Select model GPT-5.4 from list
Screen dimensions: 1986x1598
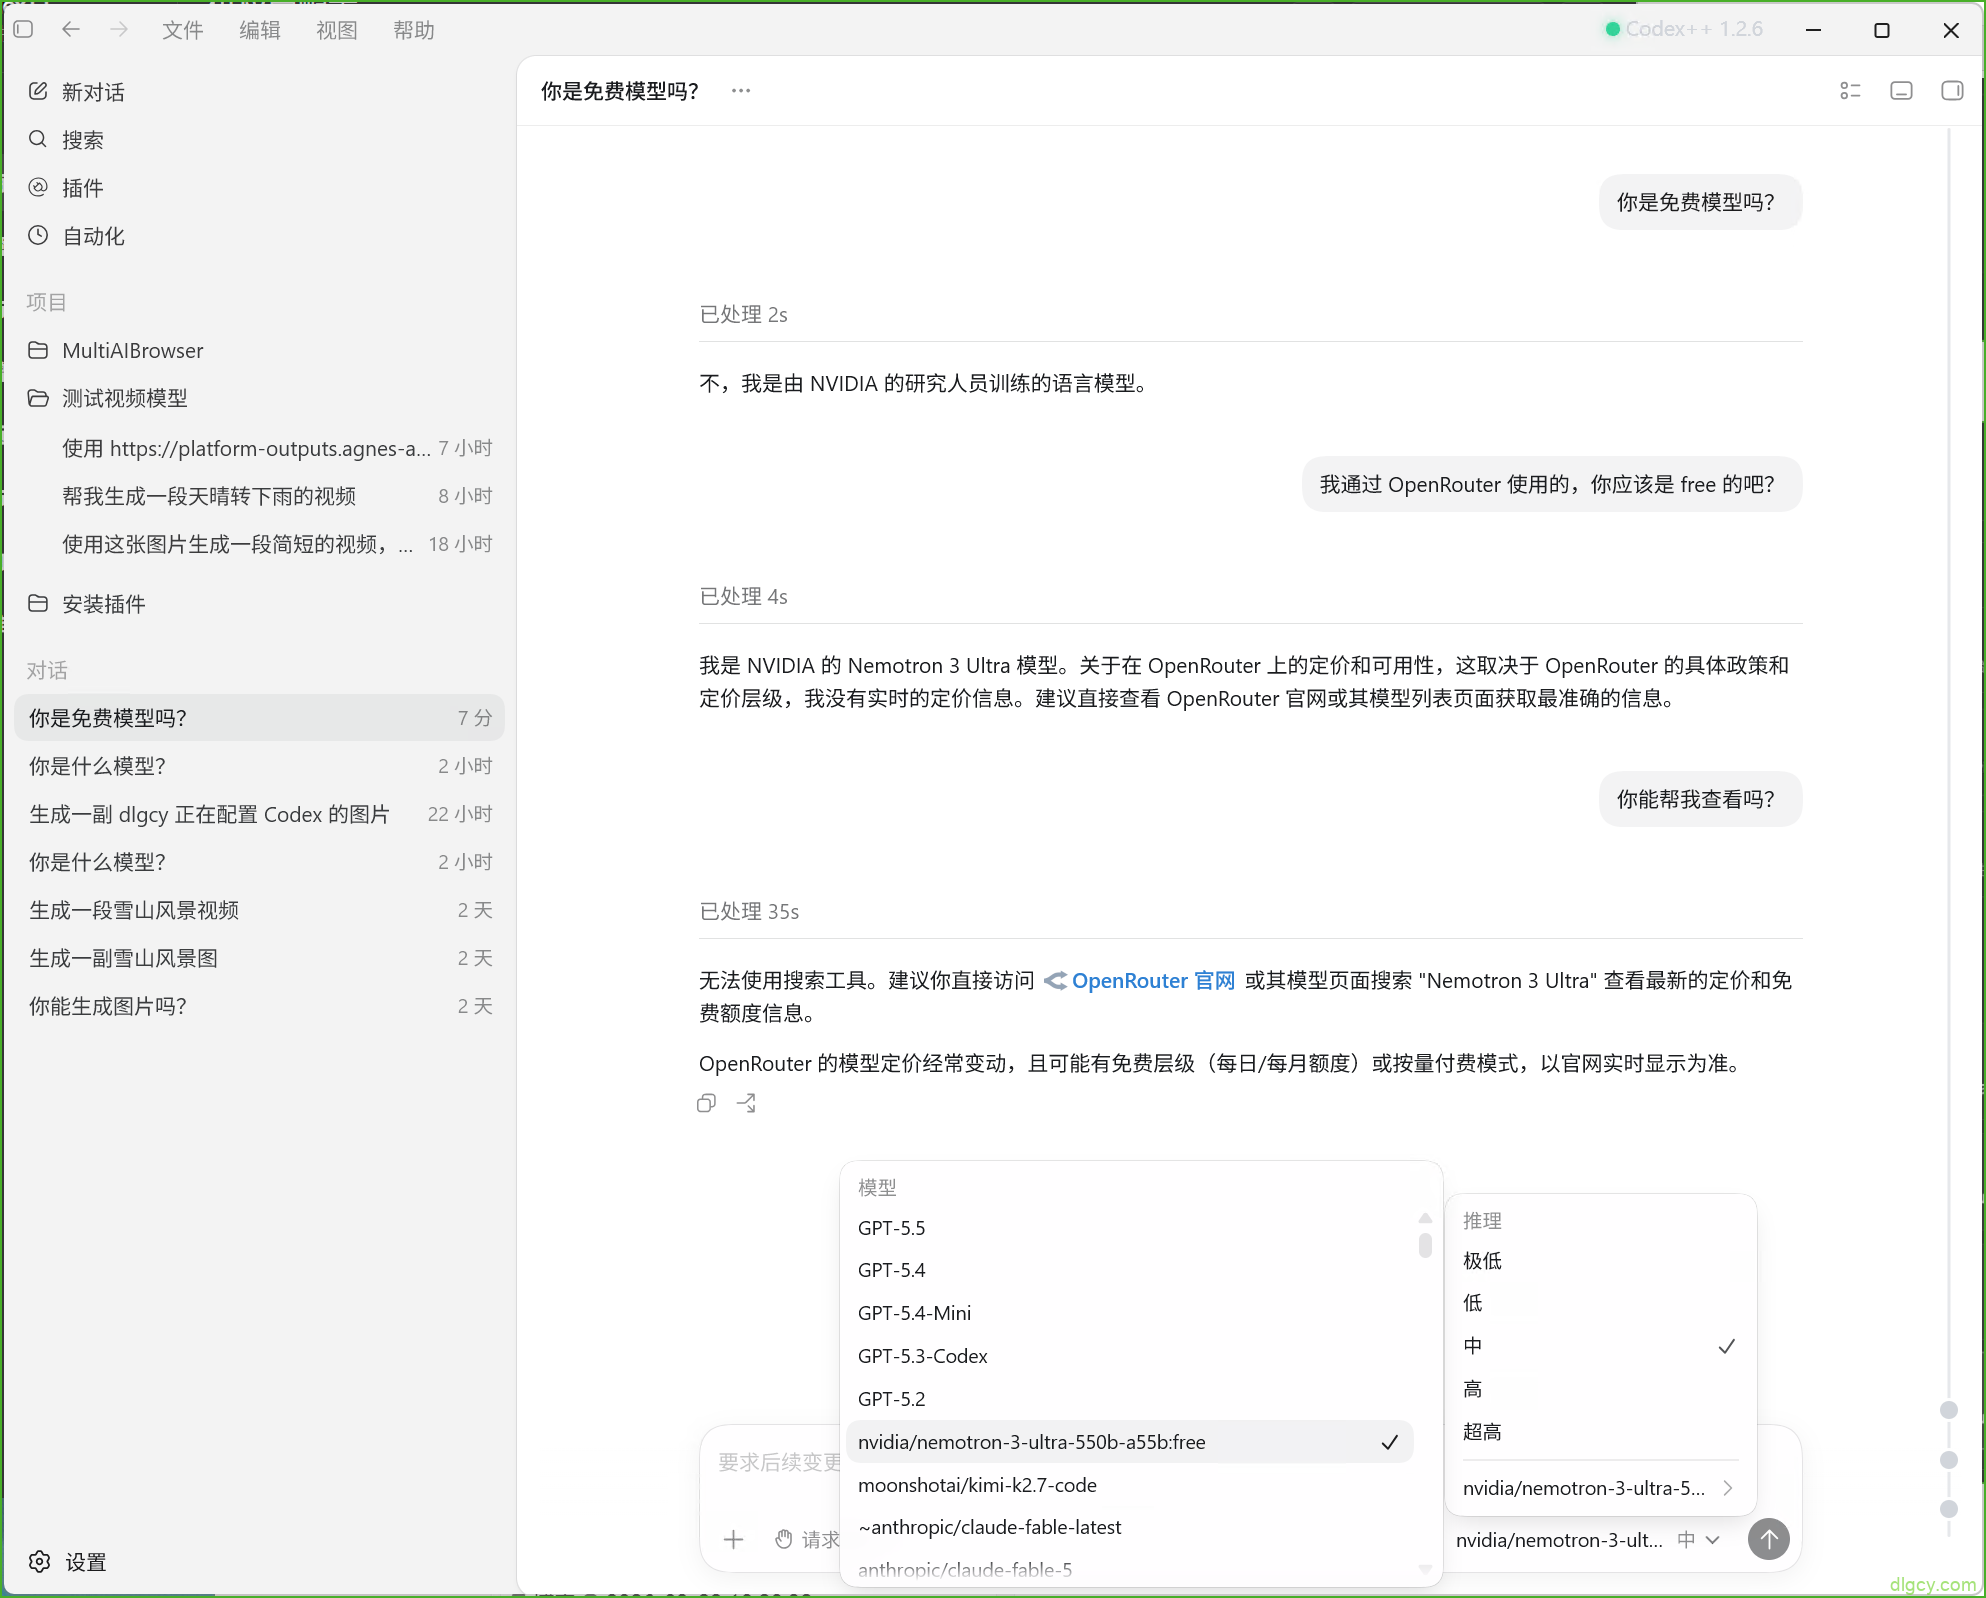point(1130,1270)
